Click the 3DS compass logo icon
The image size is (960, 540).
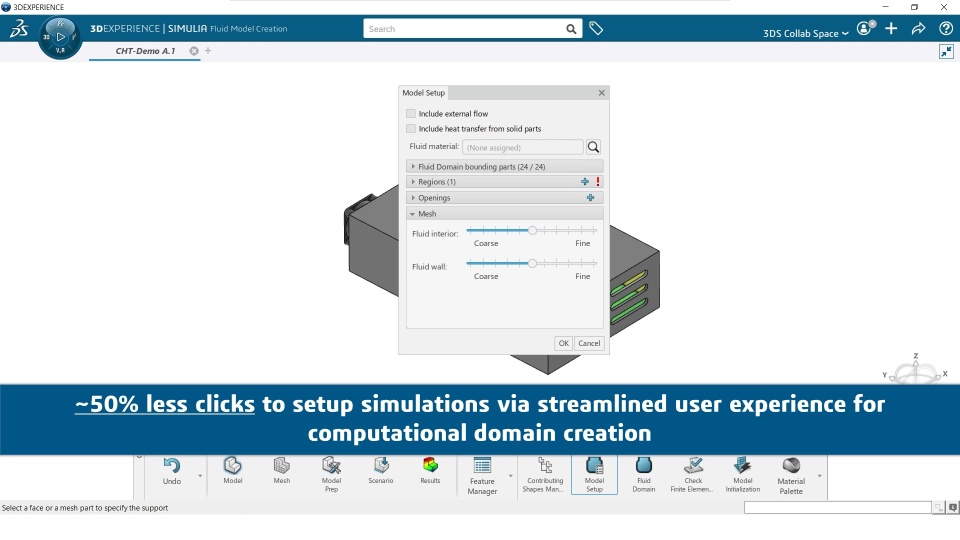(x=19, y=28)
